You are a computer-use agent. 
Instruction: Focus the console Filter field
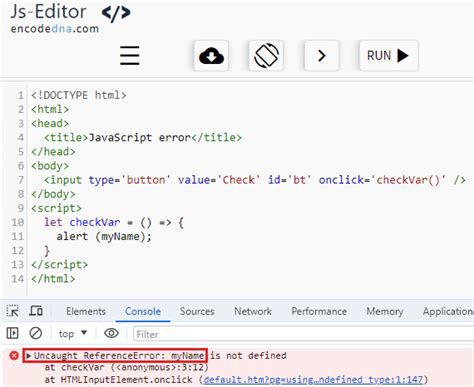pos(303,334)
